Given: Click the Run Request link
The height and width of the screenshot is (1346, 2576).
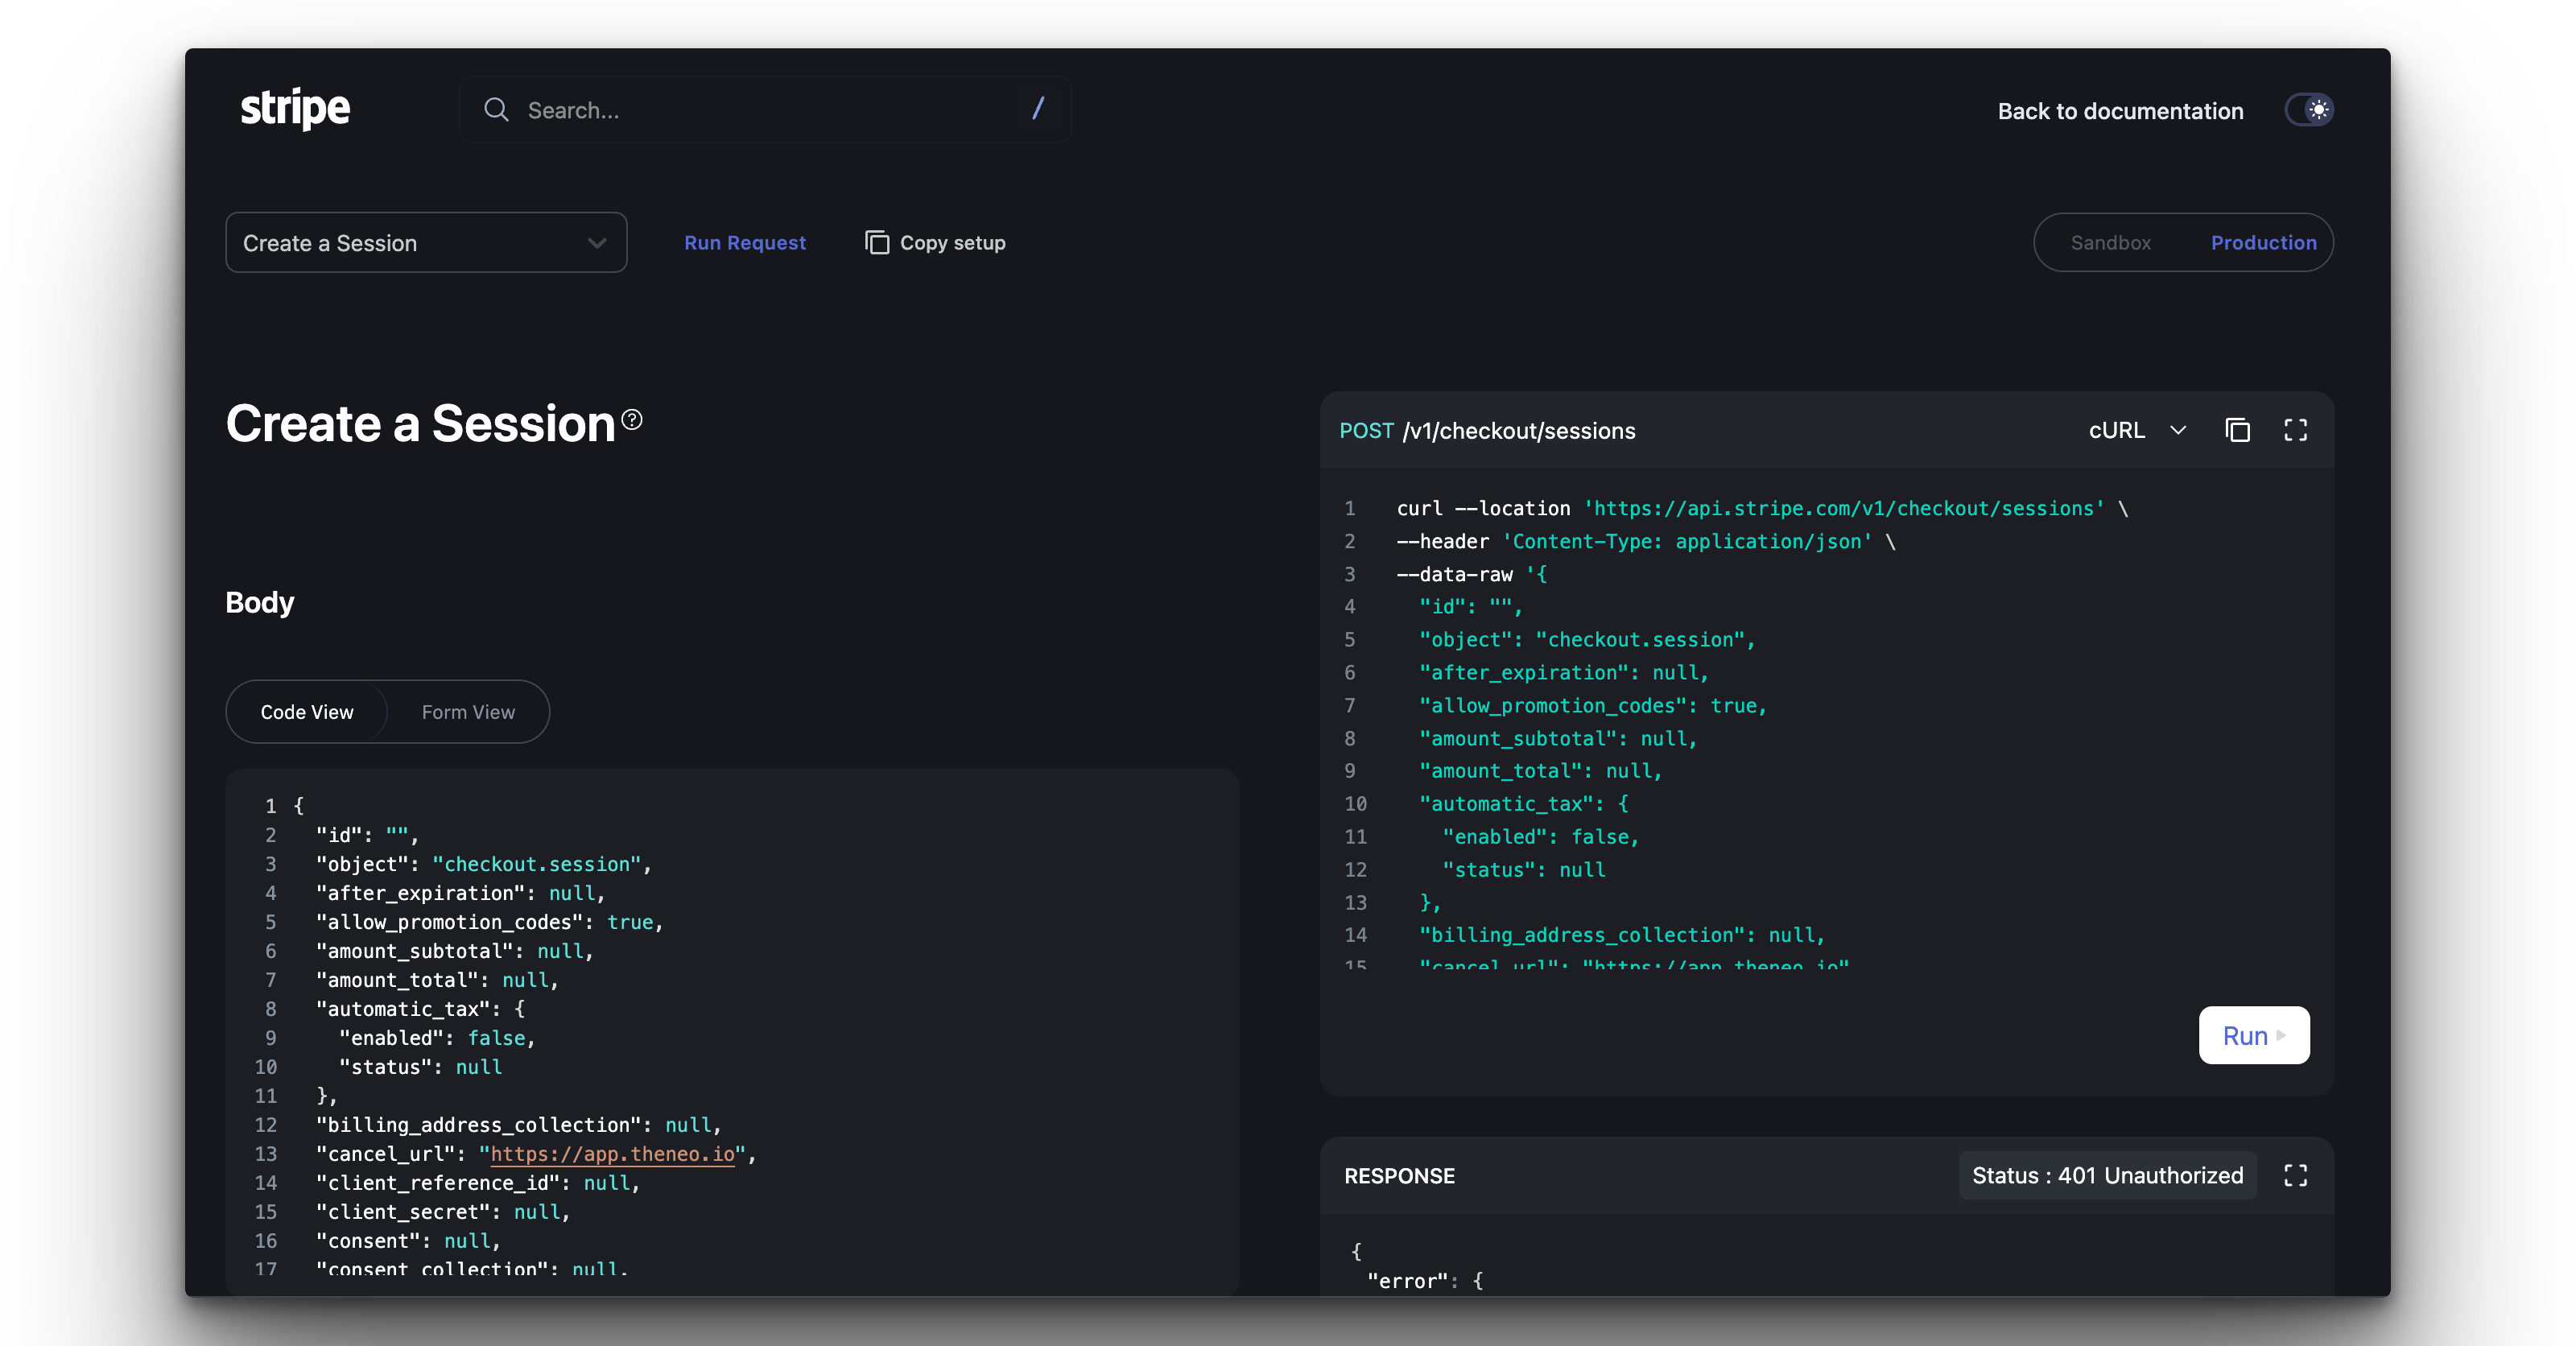Looking at the screenshot, I should [744, 243].
